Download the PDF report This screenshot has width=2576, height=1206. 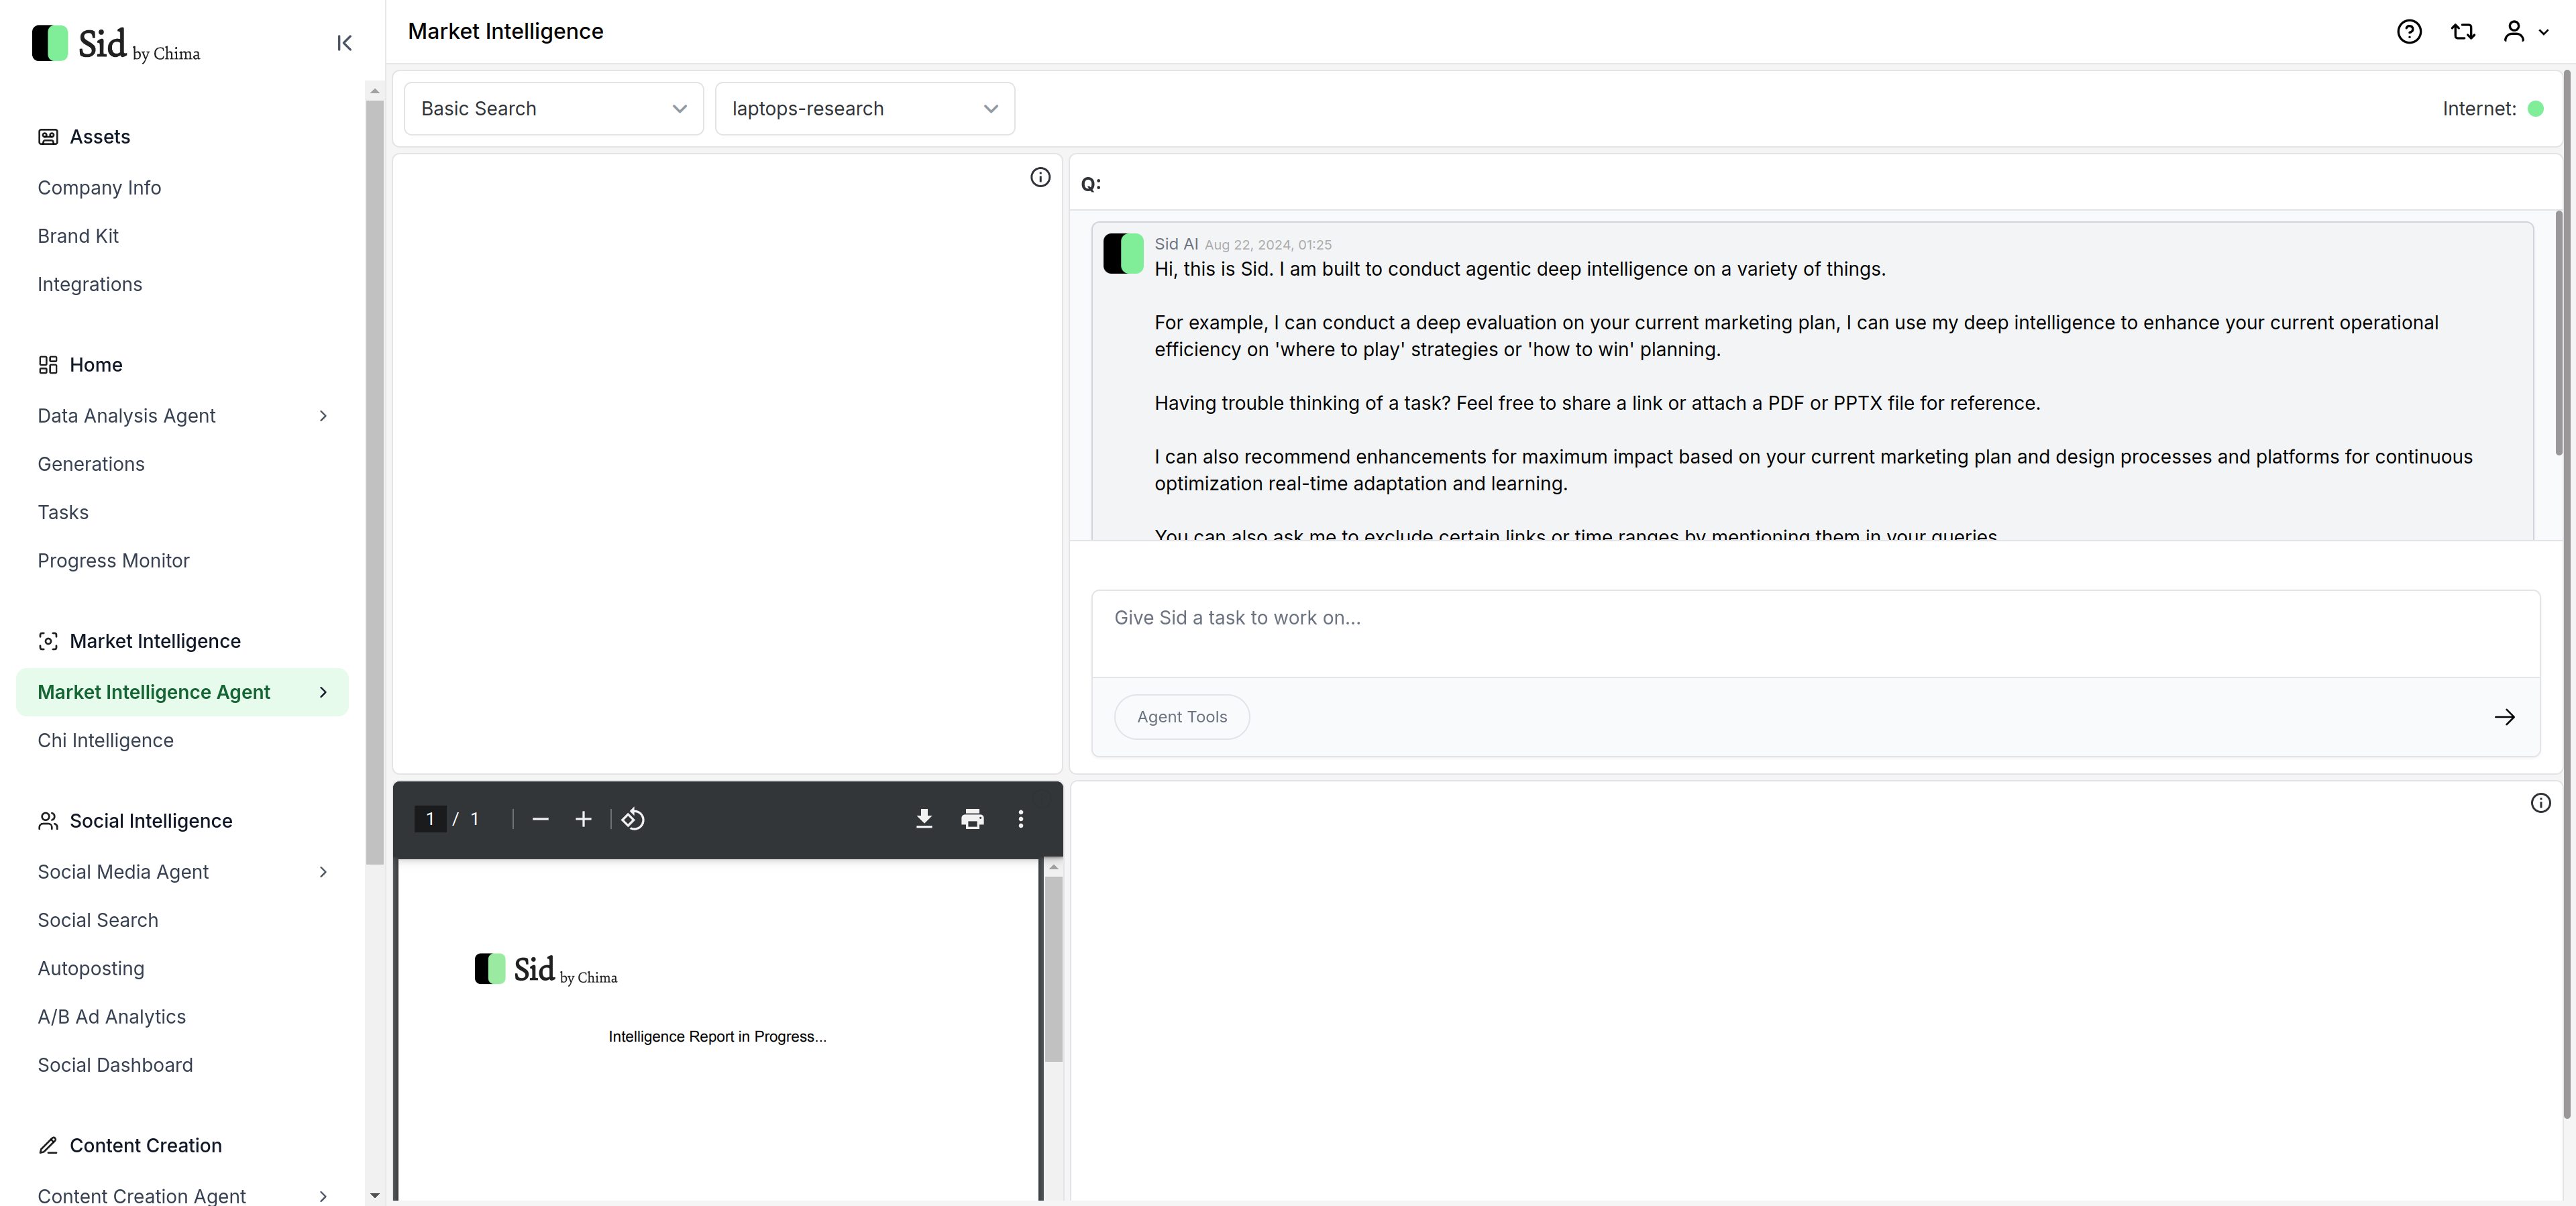point(924,819)
